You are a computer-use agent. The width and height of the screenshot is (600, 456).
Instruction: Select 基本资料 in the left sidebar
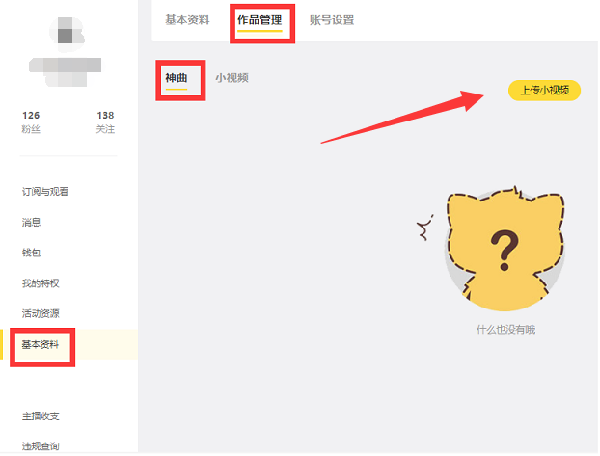click(x=40, y=345)
